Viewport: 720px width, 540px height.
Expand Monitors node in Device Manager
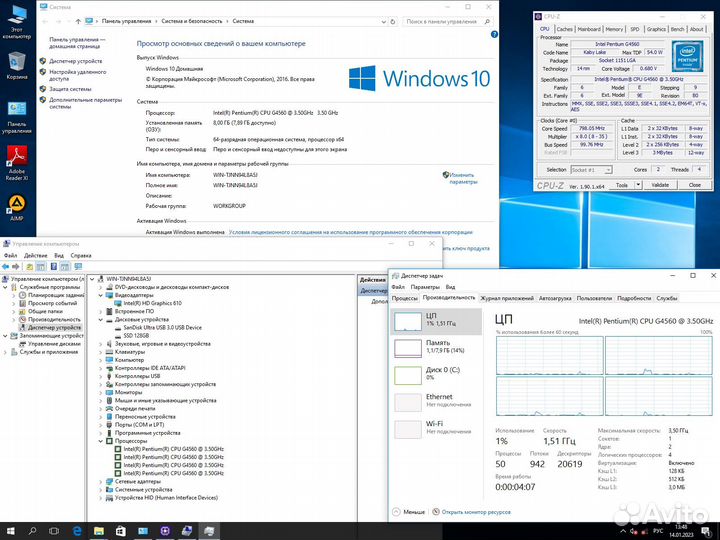point(101,392)
